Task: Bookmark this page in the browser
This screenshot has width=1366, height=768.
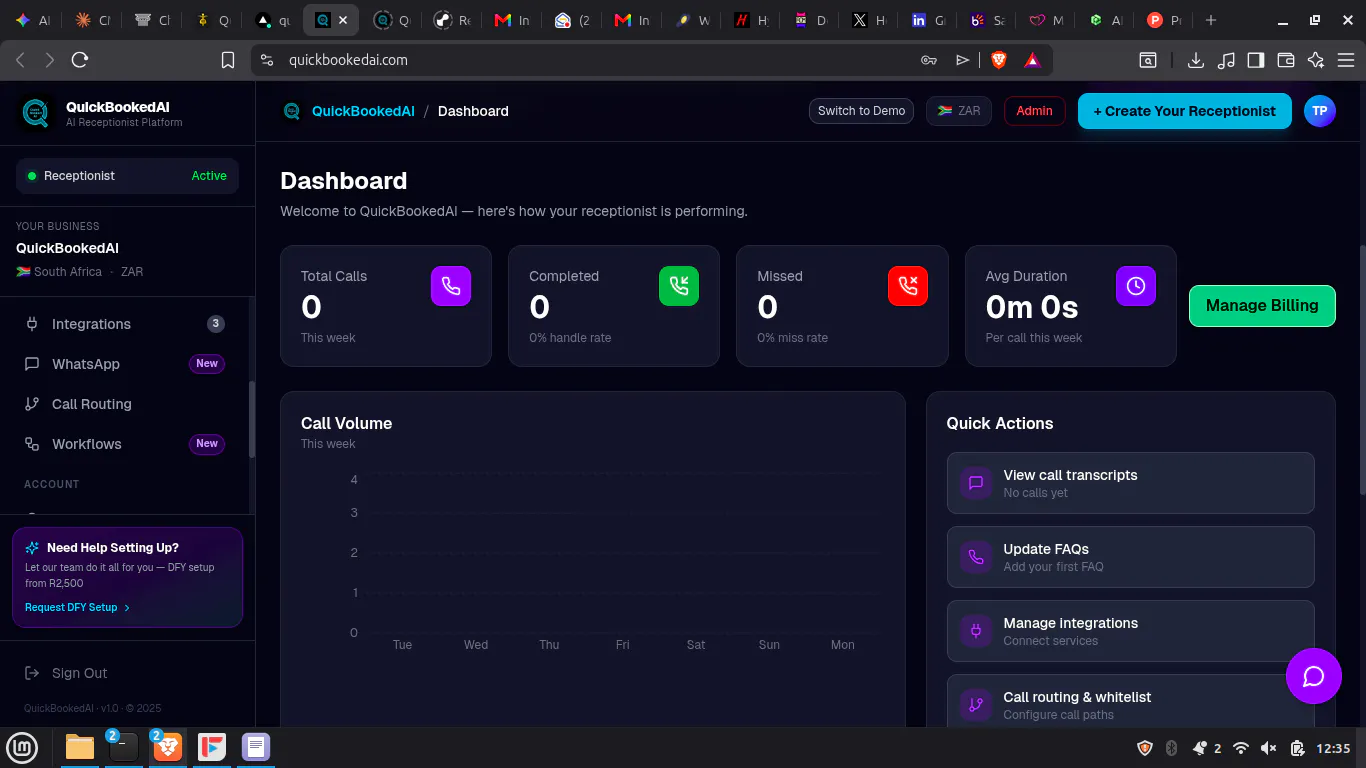Action: (228, 60)
